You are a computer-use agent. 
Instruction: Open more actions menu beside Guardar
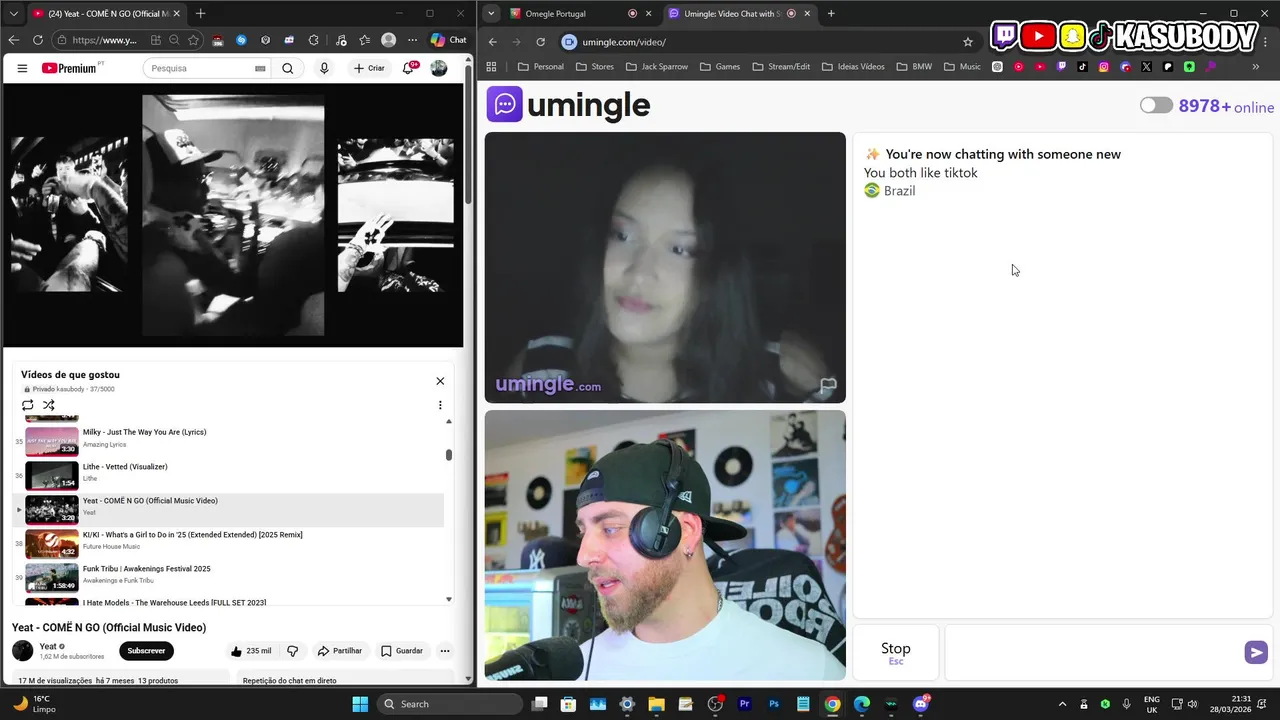point(445,651)
